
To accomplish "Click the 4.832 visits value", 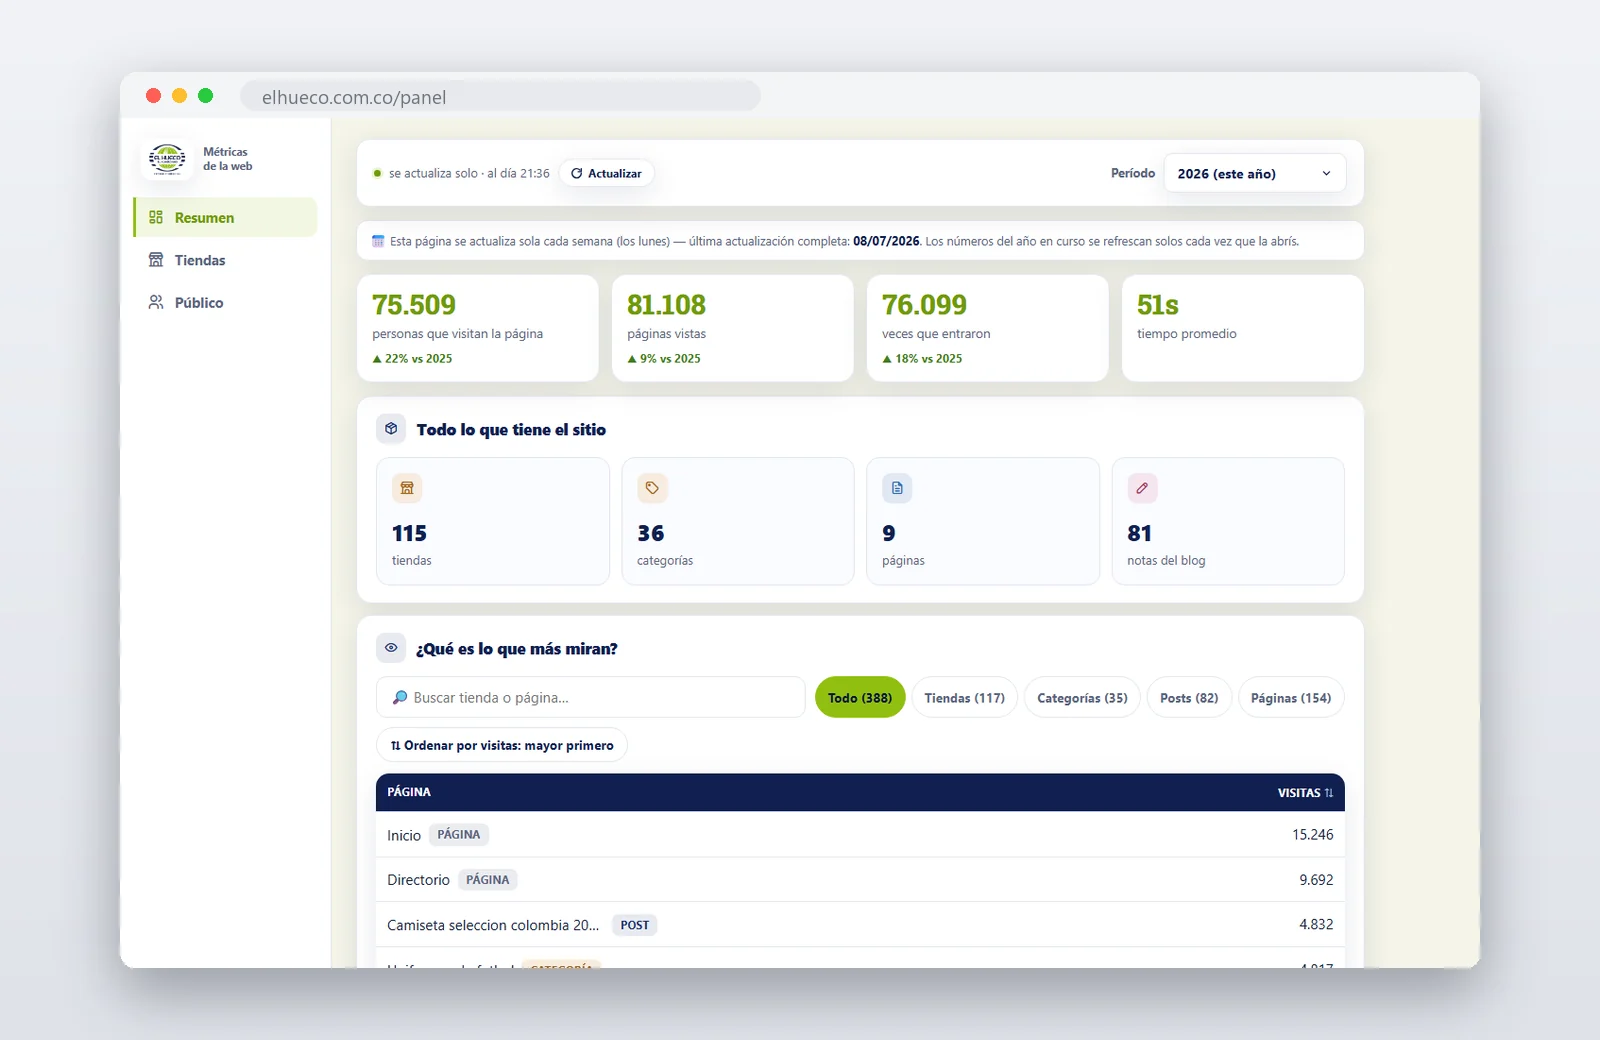I will click(1316, 924).
